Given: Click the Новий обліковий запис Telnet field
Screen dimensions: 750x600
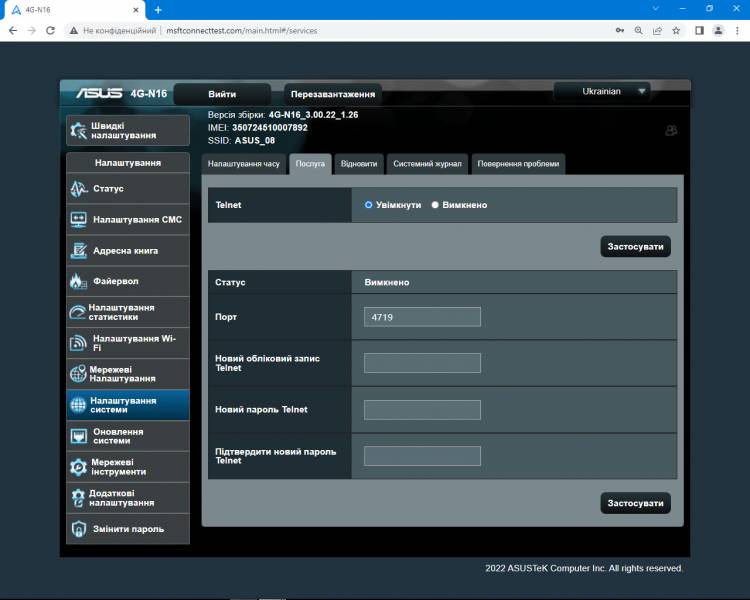Looking at the screenshot, I should [422, 363].
